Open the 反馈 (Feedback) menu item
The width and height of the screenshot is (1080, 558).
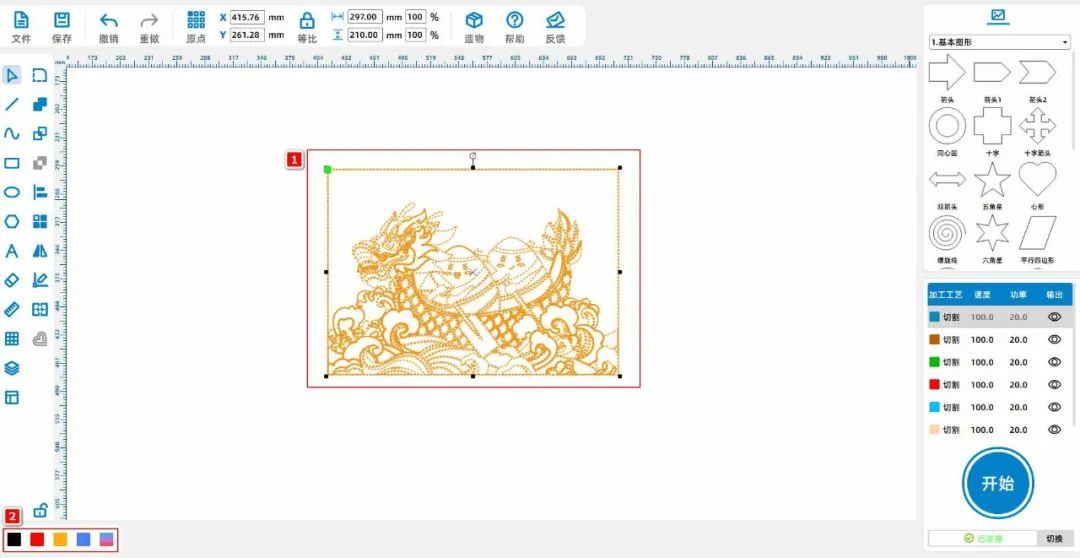pos(555,21)
